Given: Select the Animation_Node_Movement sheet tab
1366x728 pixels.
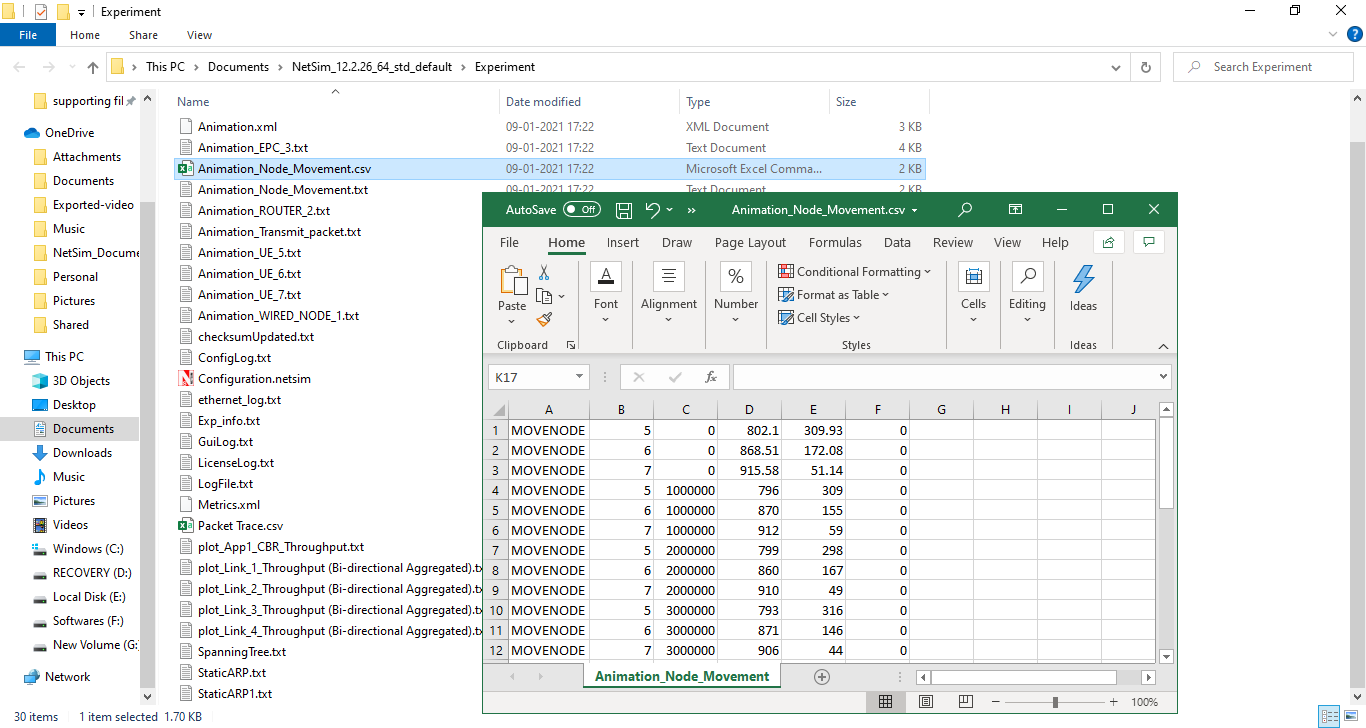Looking at the screenshot, I should 682,677.
